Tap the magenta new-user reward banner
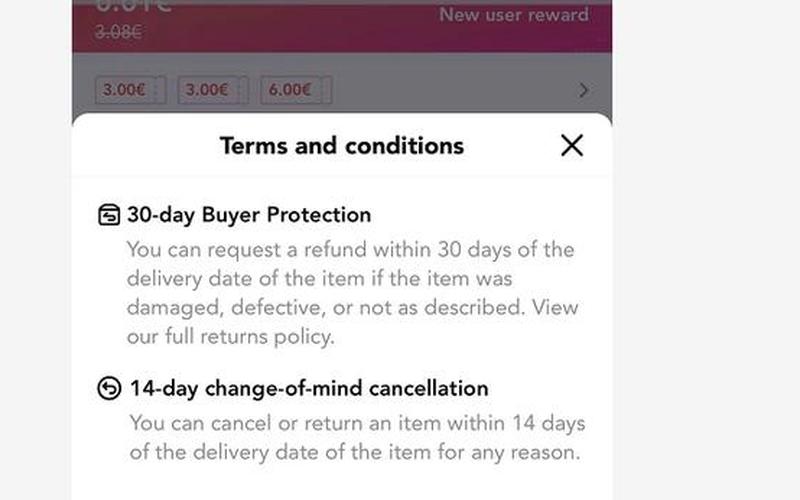 tap(342, 26)
